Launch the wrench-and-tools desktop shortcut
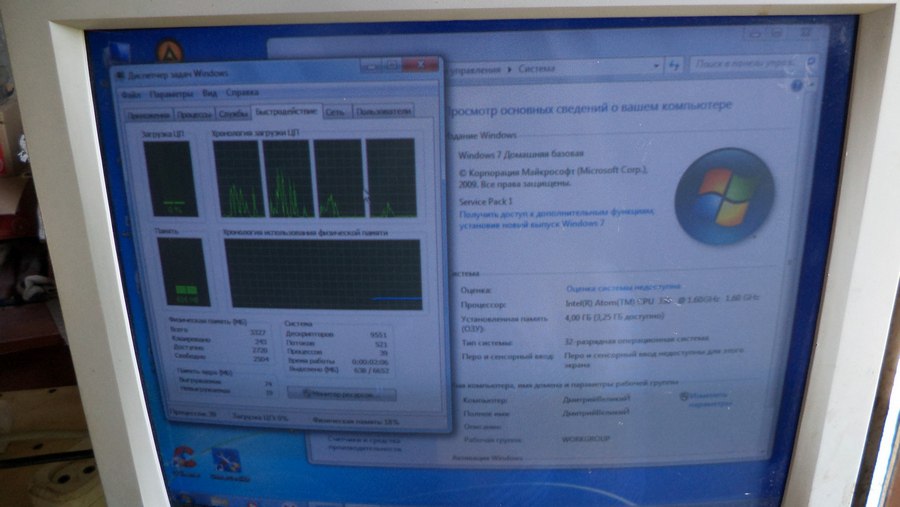The height and width of the screenshot is (507, 900). [x=227, y=460]
